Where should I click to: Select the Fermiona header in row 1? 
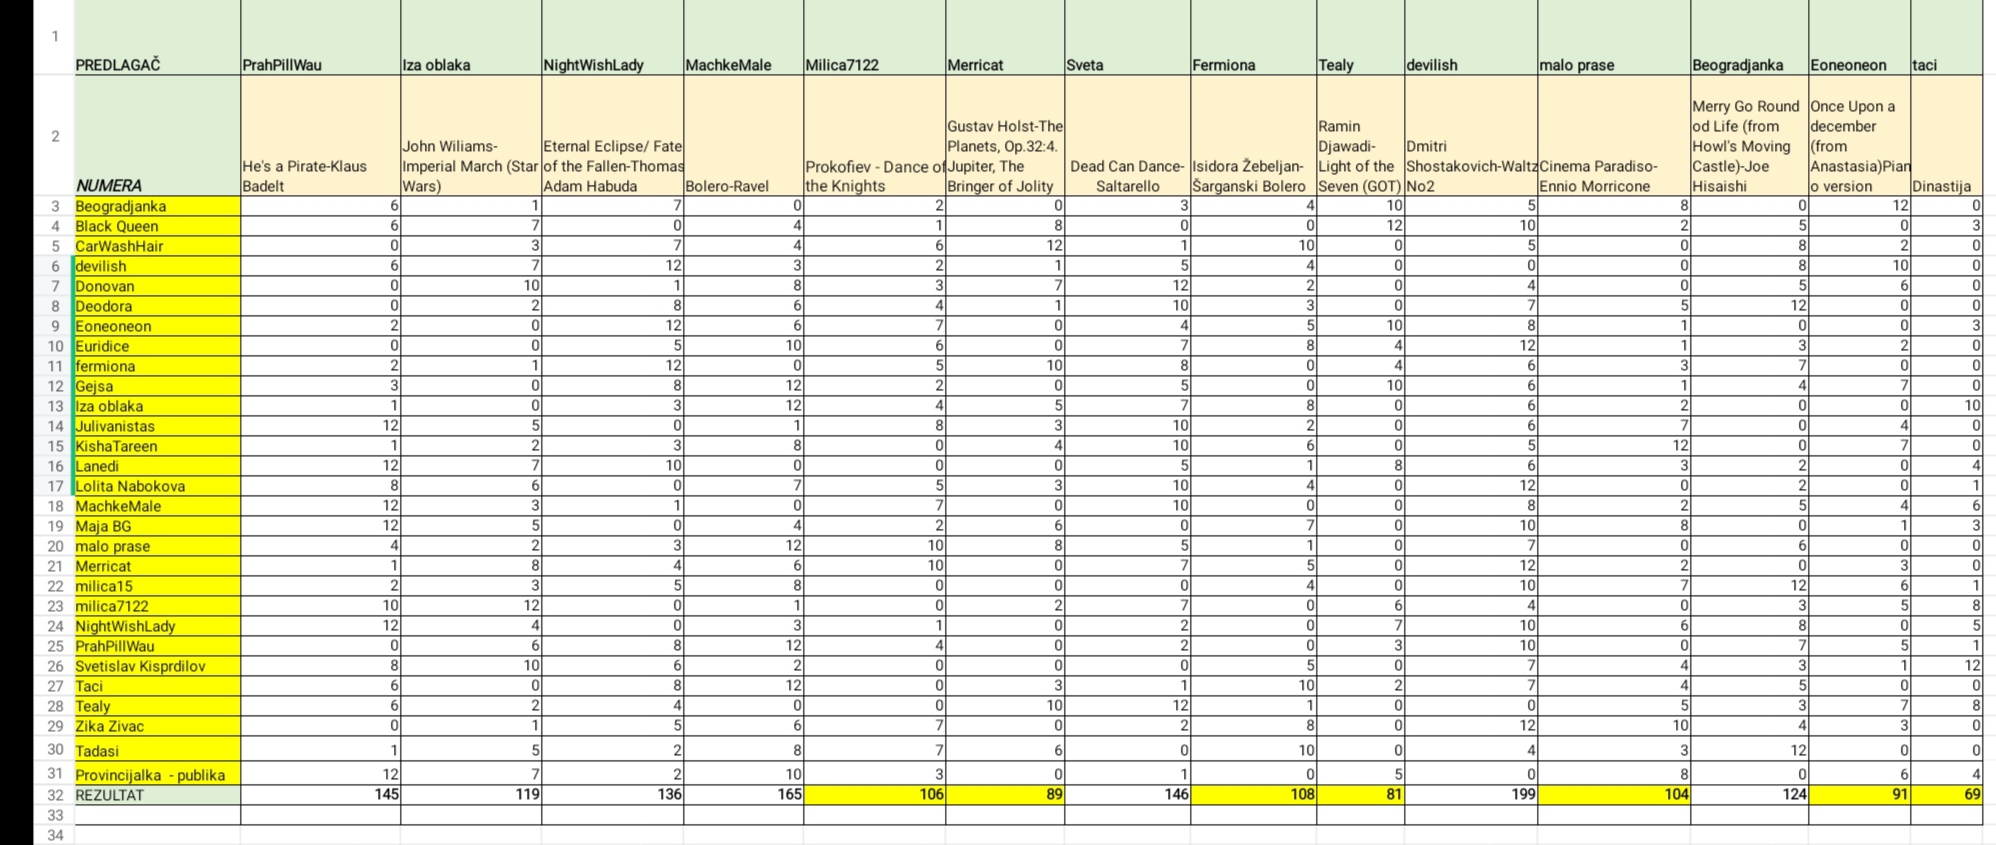click(x=1254, y=37)
